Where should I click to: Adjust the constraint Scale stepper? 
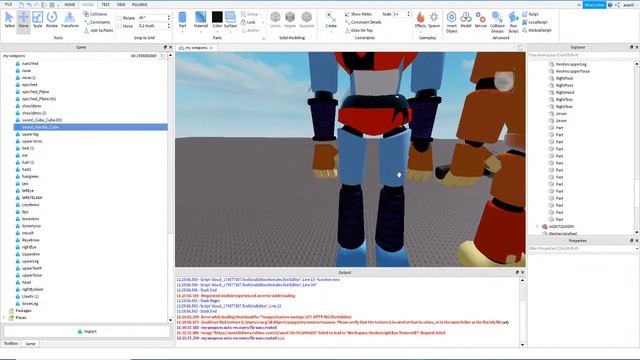coord(408,14)
